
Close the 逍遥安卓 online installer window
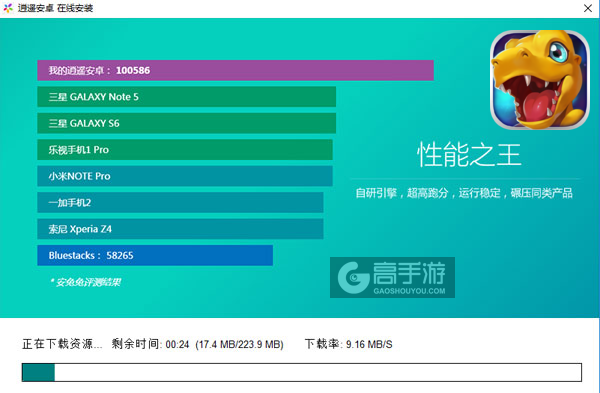pyautogui.click(x=588, y=8)
